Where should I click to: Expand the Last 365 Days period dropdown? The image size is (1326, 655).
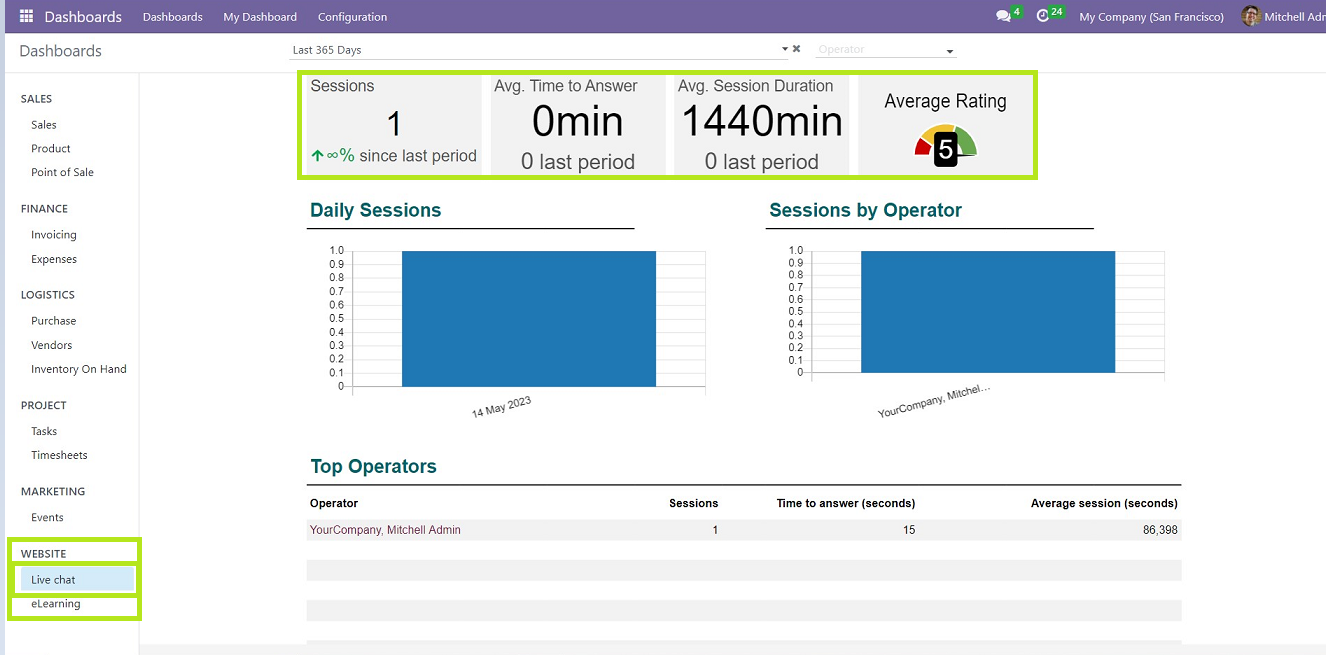785,49
